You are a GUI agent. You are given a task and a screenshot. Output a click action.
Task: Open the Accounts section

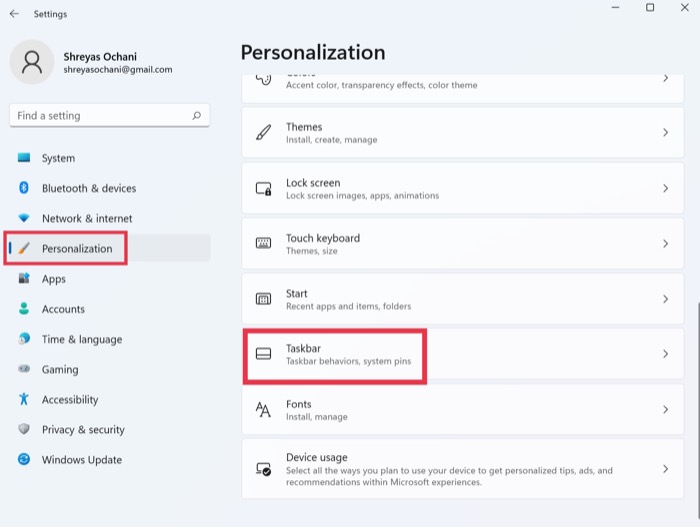(63, 309)
